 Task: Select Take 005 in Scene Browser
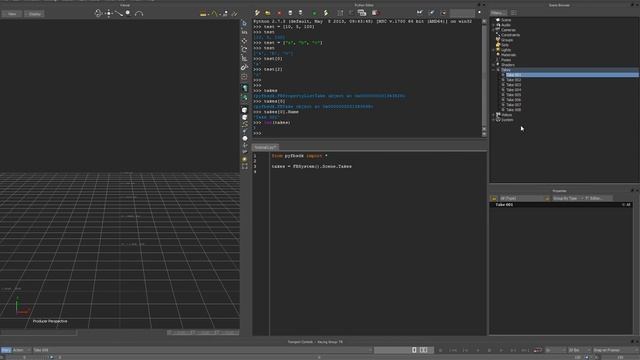click(x=513, y=95)
